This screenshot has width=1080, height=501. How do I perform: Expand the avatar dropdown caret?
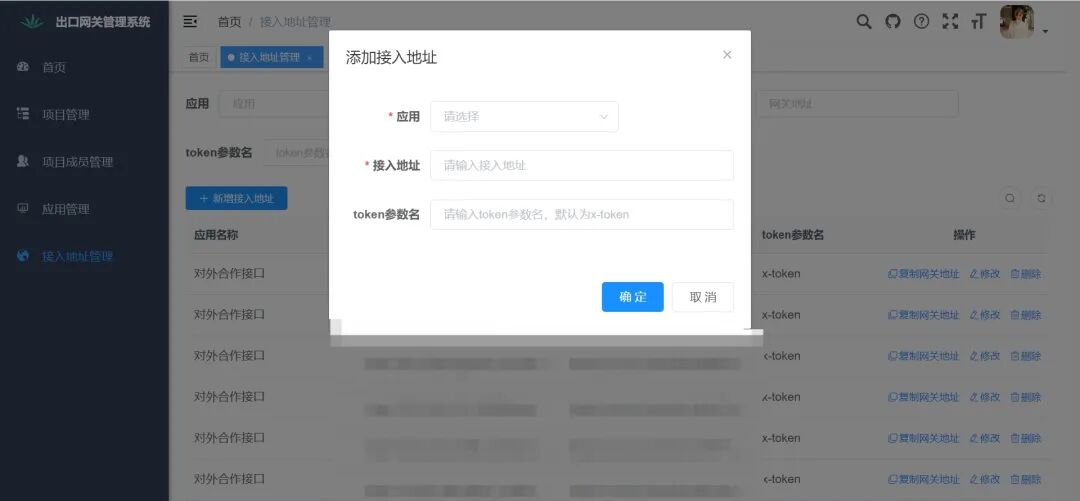pyautogui.click(x=1045, y=31)
